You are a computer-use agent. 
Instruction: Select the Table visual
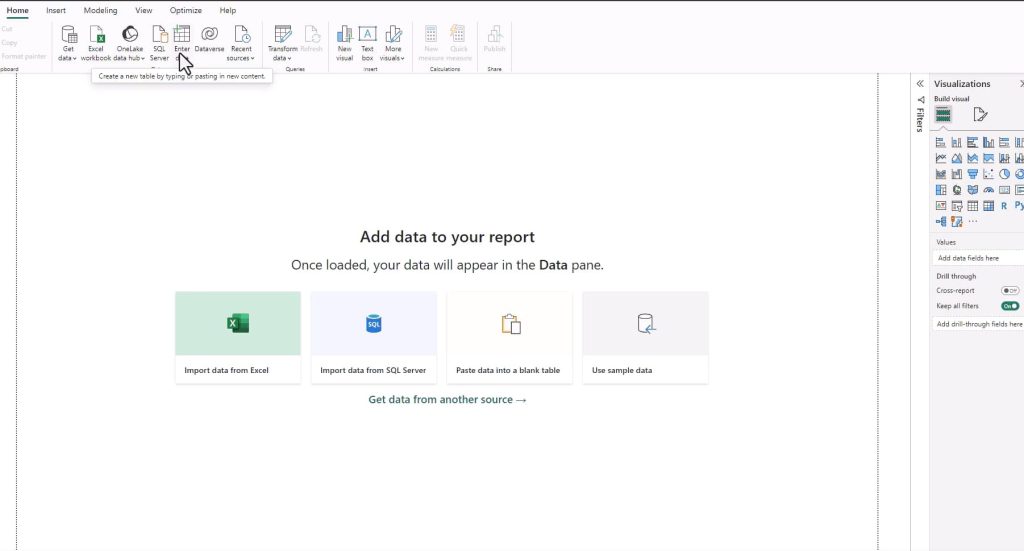tap(972, 206)
